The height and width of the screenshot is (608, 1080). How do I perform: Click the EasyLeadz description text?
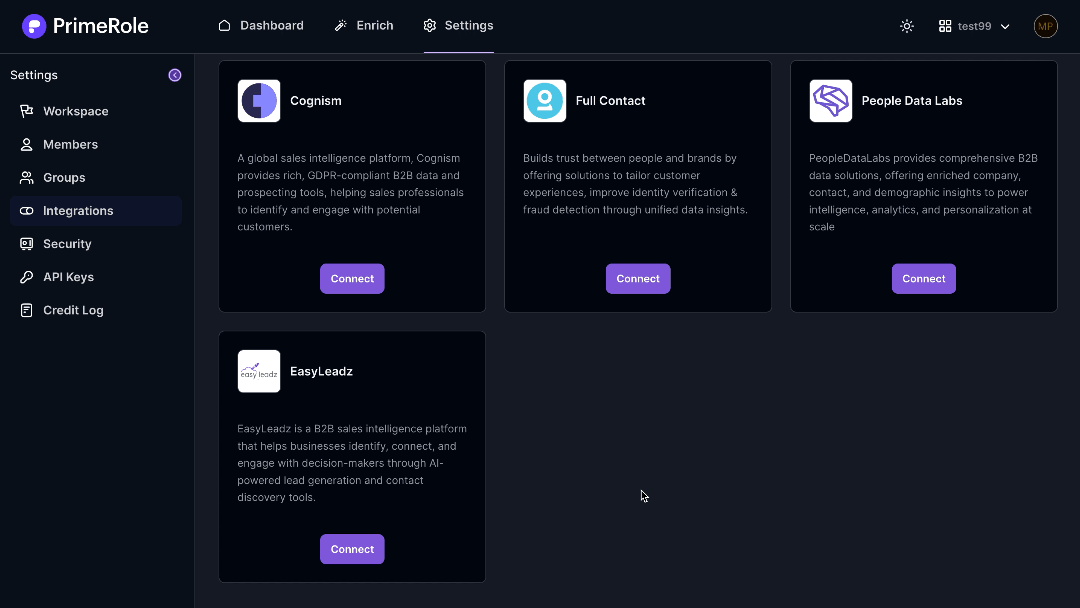click(x=352, y=463)
